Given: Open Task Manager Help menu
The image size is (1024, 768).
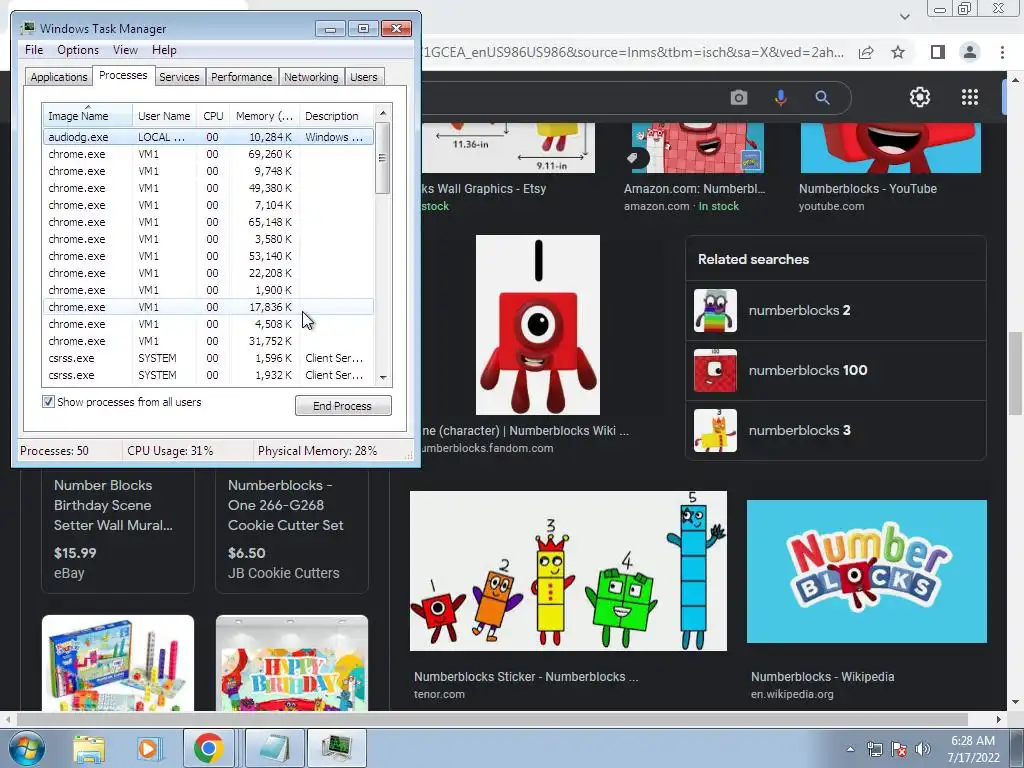Looking at the screenshot, I should pyautogui.click(x=164, y=50).
